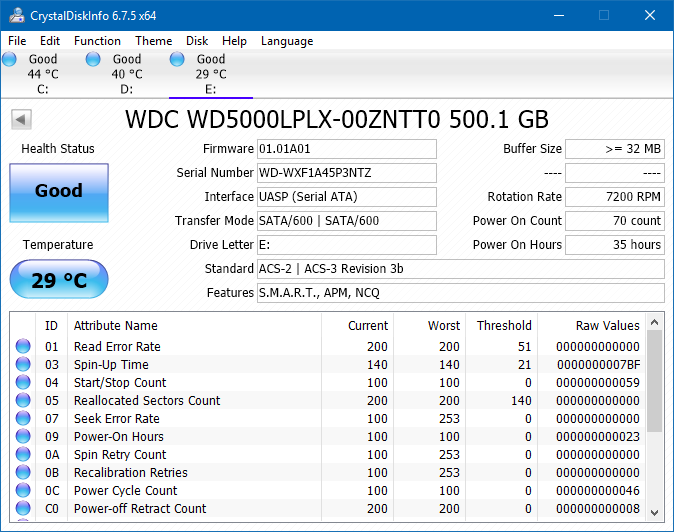Close the CrystalDiskInfo window
Image resolution: width=674 pixels, height=532 pixels.
coord(650,15)
